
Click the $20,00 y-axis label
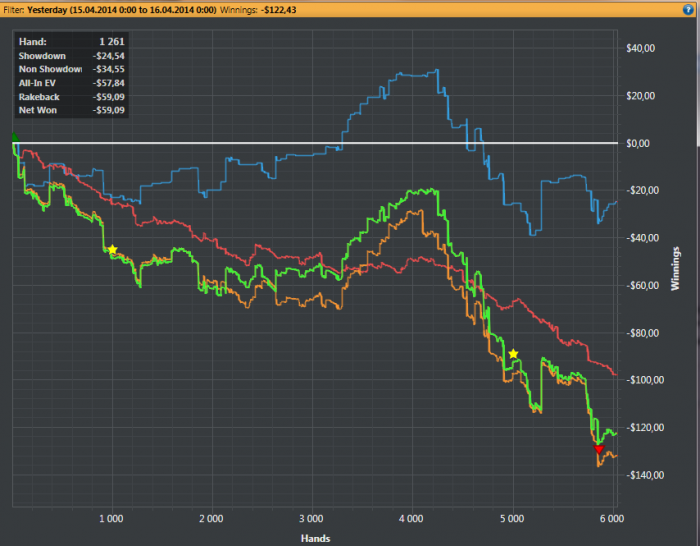pyautogui.click(x=641, y=96)
